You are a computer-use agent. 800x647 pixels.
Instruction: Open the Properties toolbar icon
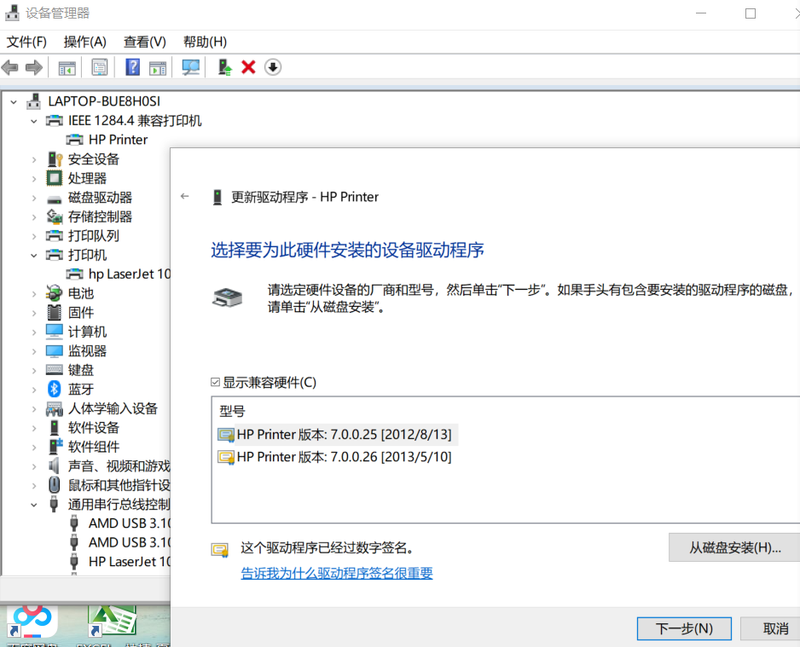click(x=99, y=67)
